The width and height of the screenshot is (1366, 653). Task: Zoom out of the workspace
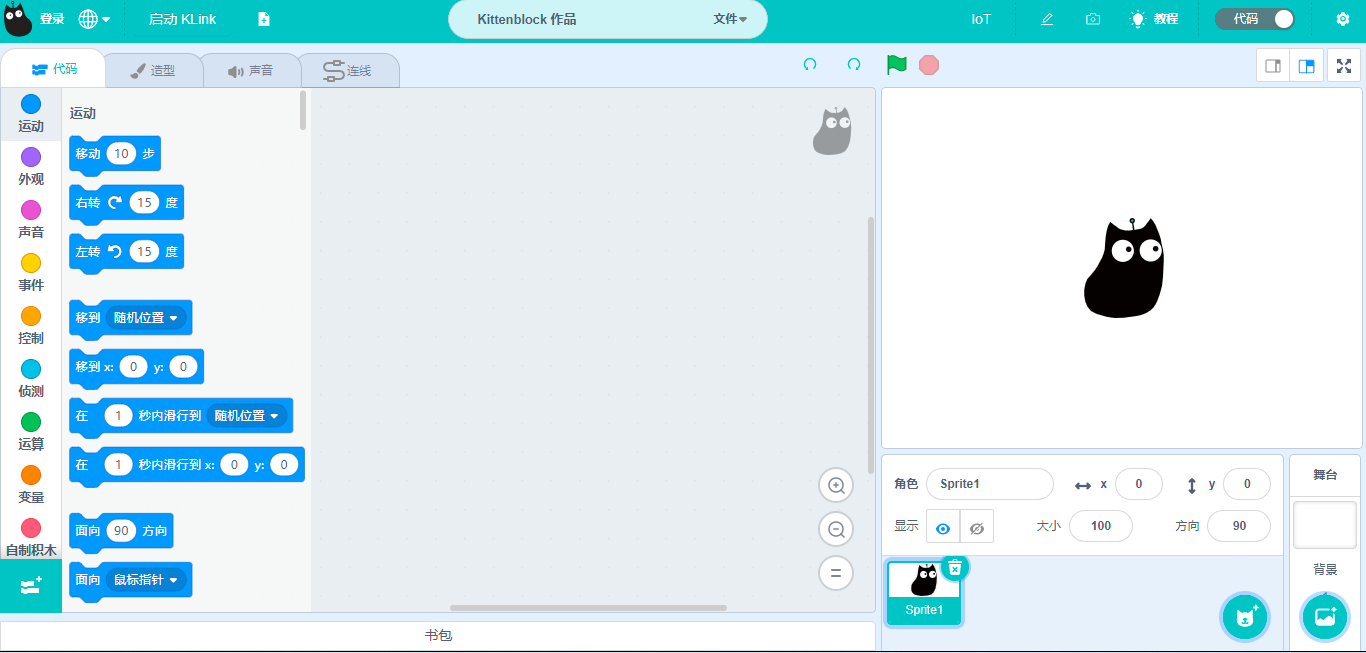click(x=836, y=529)
